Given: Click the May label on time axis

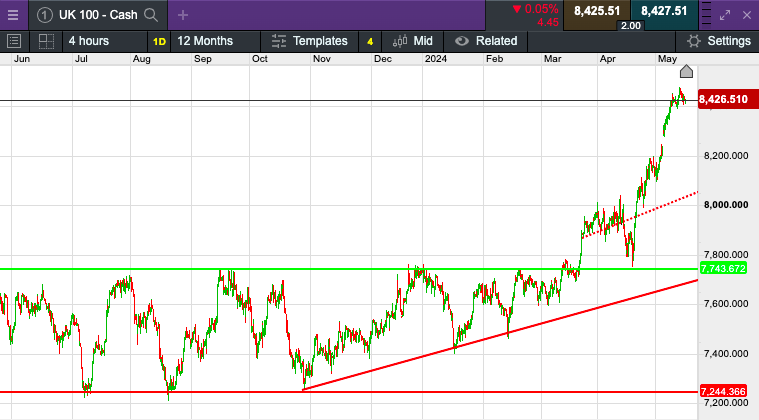Looking at the screenshot, I should 668,59.
